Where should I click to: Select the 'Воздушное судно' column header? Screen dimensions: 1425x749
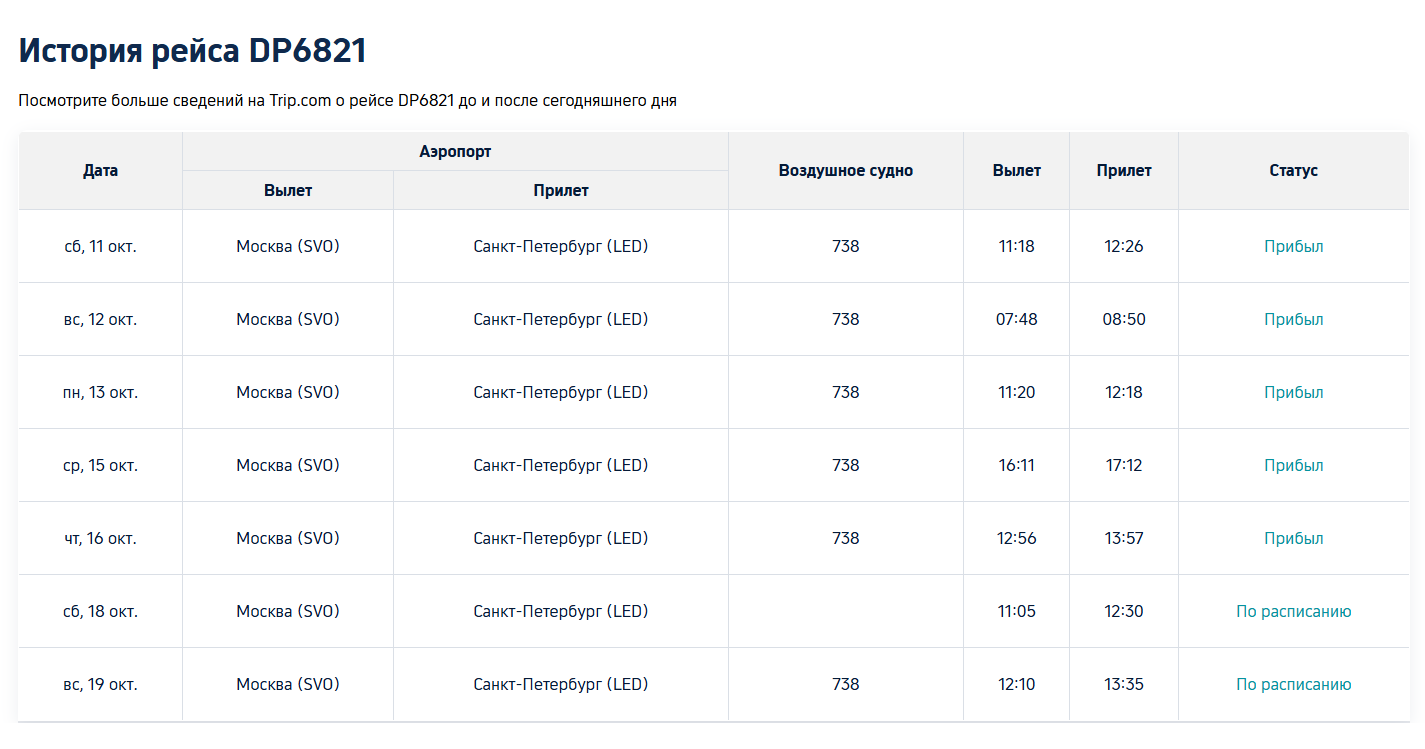point(845,170)
